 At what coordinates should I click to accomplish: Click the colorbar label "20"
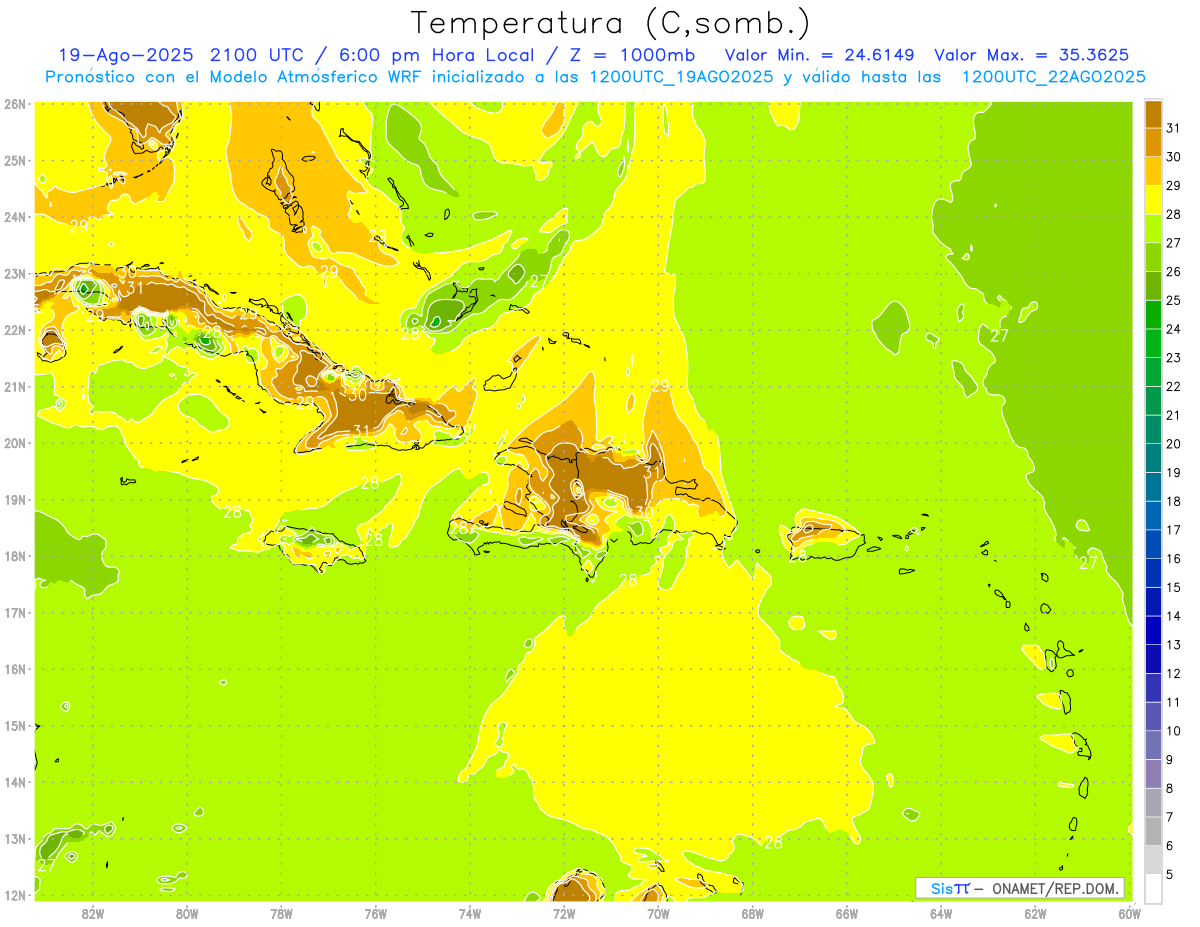pyautogui.click(x=1174, y=444)
